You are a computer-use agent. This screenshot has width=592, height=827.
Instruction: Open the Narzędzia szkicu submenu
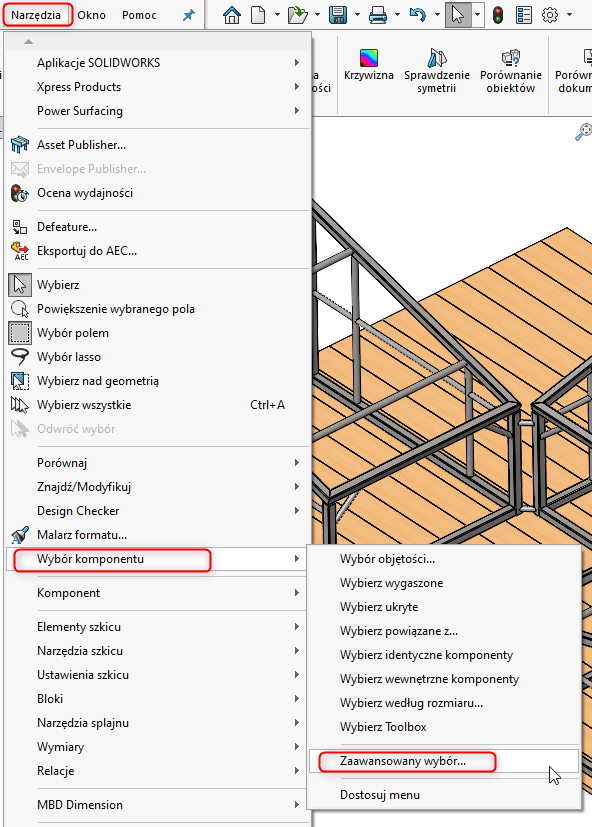[157, 651]
